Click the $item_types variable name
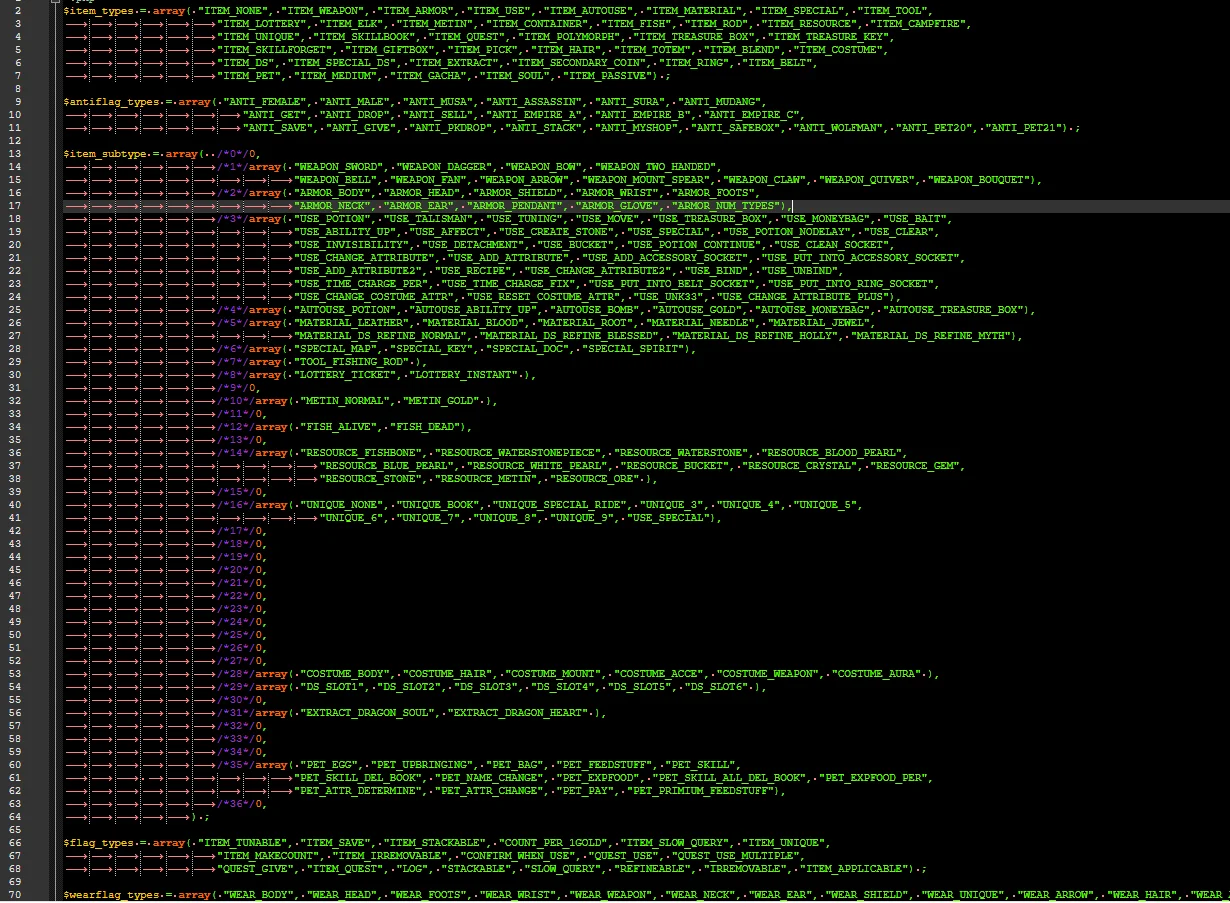Screen dimensions: 1230x903 (x=98, y=10)
